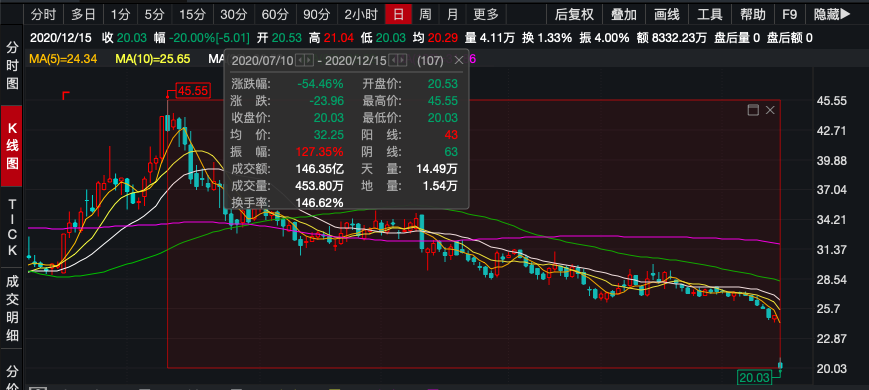Click the 45.55 high price marker
Viewport: 869px width, 390px height.
pos(193,91)
